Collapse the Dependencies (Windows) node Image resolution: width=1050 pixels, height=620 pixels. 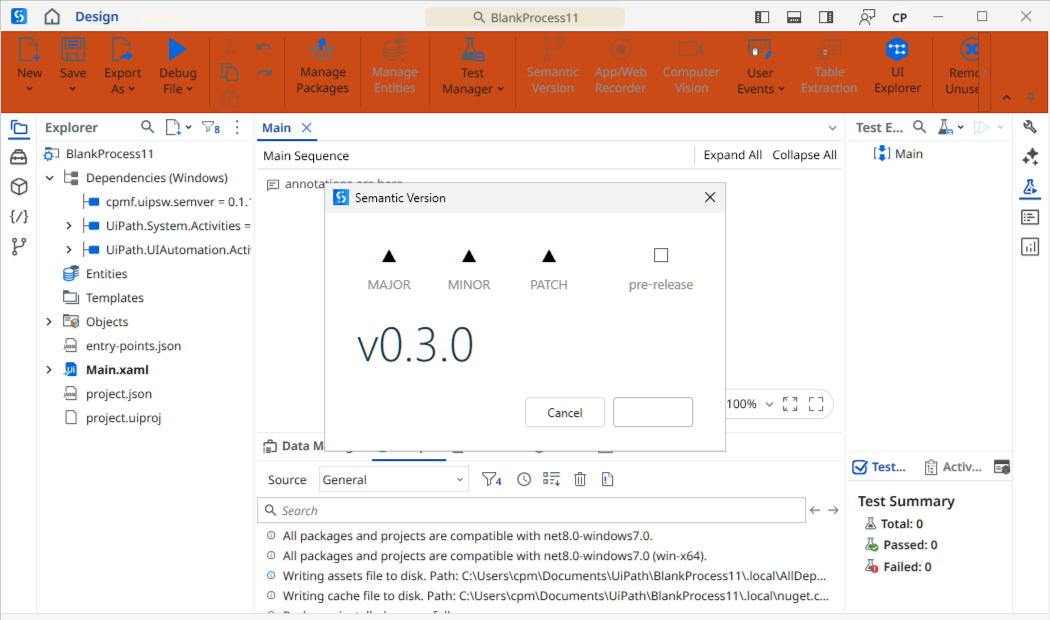(50, 178)
